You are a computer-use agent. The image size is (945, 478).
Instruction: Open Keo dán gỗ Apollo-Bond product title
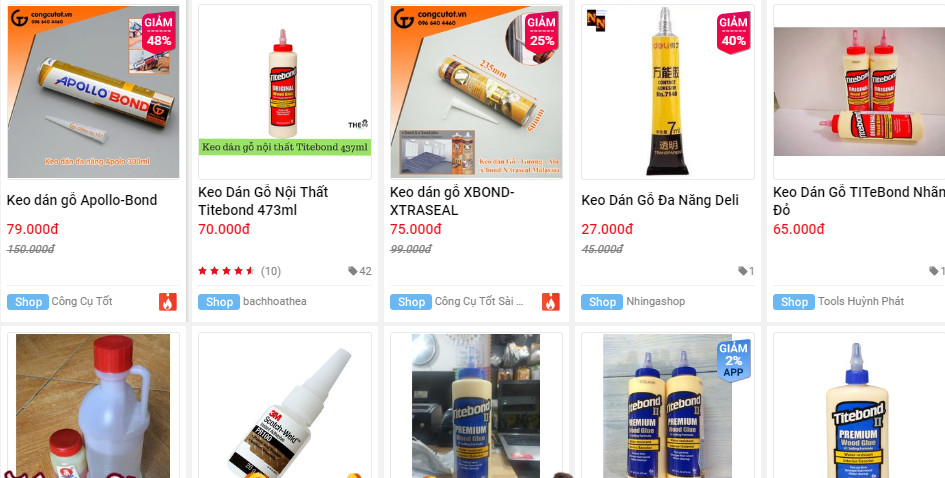click(82, 200)
